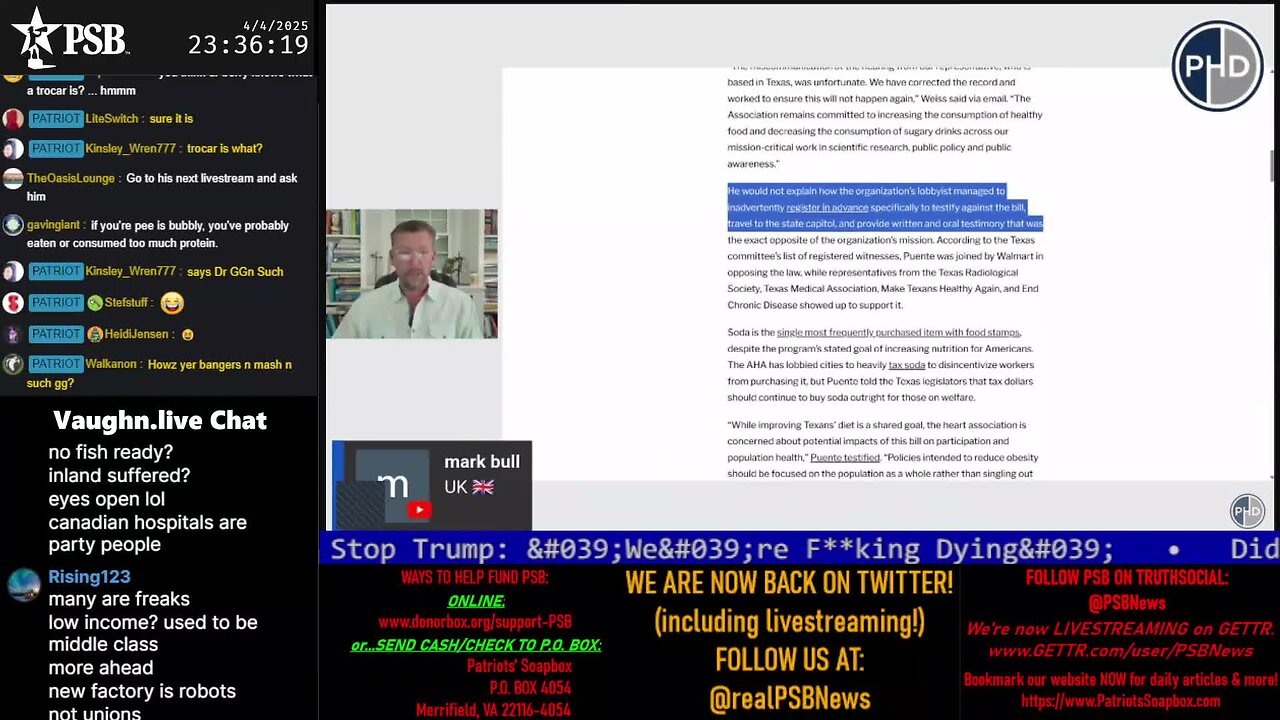Click the highlighted paragraph starting 'He would not explain'
The height and width of the screenshot is (720, 1280).
tap(885, 207)
